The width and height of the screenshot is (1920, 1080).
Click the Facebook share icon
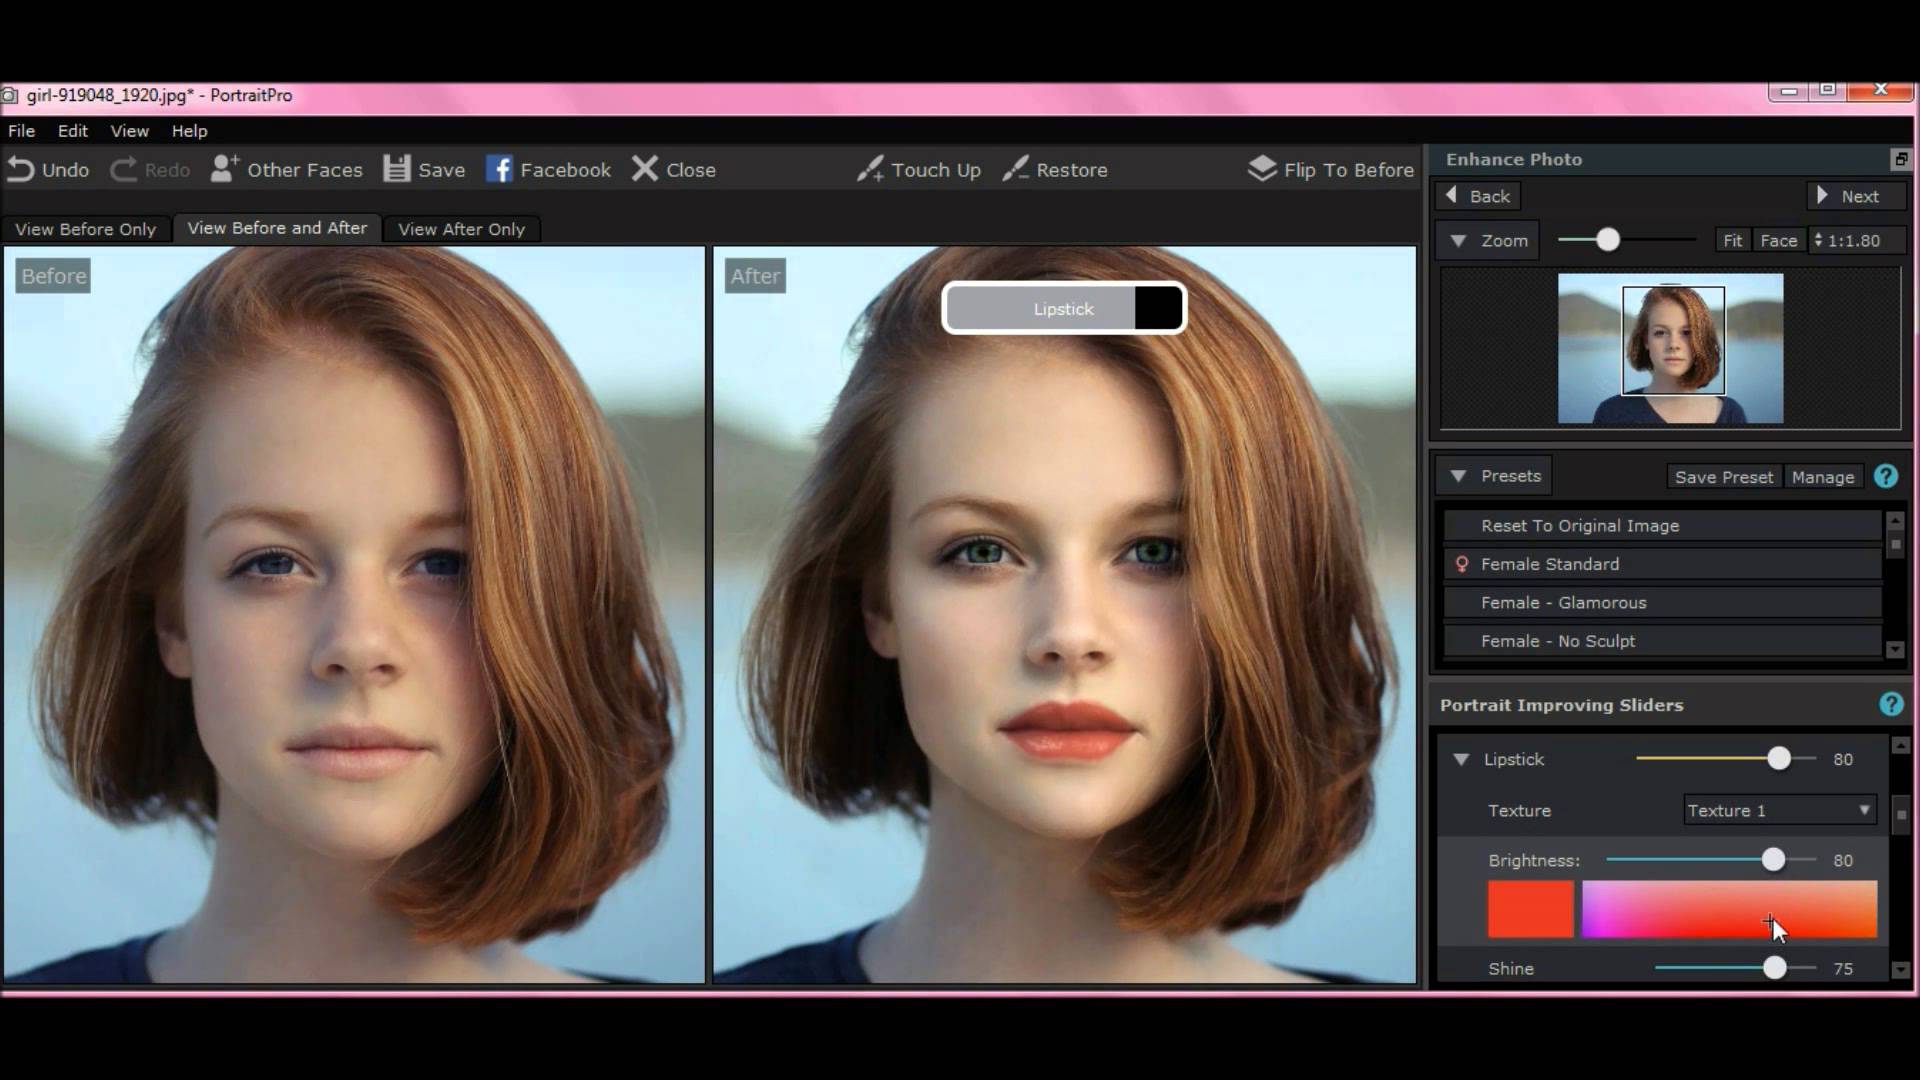[500, 169]
